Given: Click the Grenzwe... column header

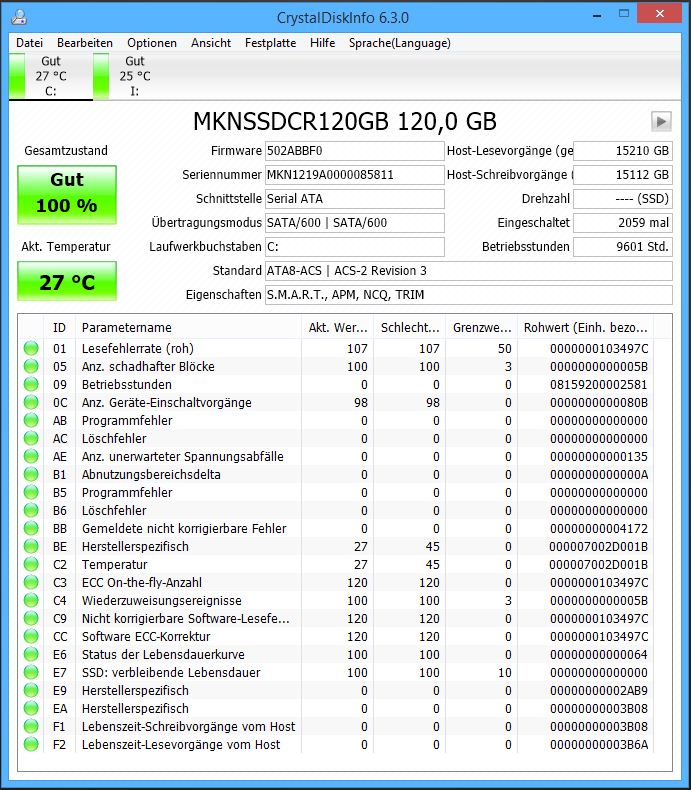Looking at the screenshot, I should pos(481,327).
